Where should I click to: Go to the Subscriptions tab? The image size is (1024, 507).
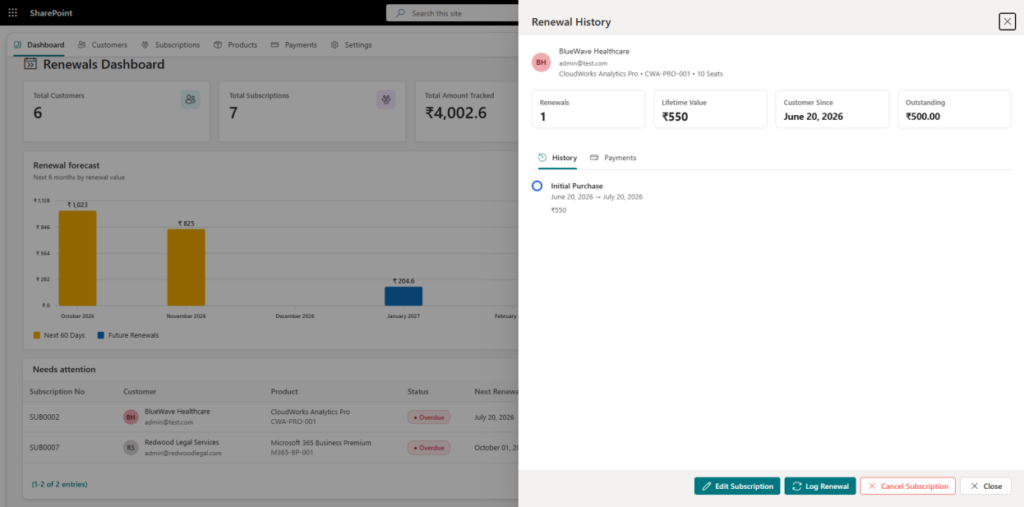tap(170, 45)
